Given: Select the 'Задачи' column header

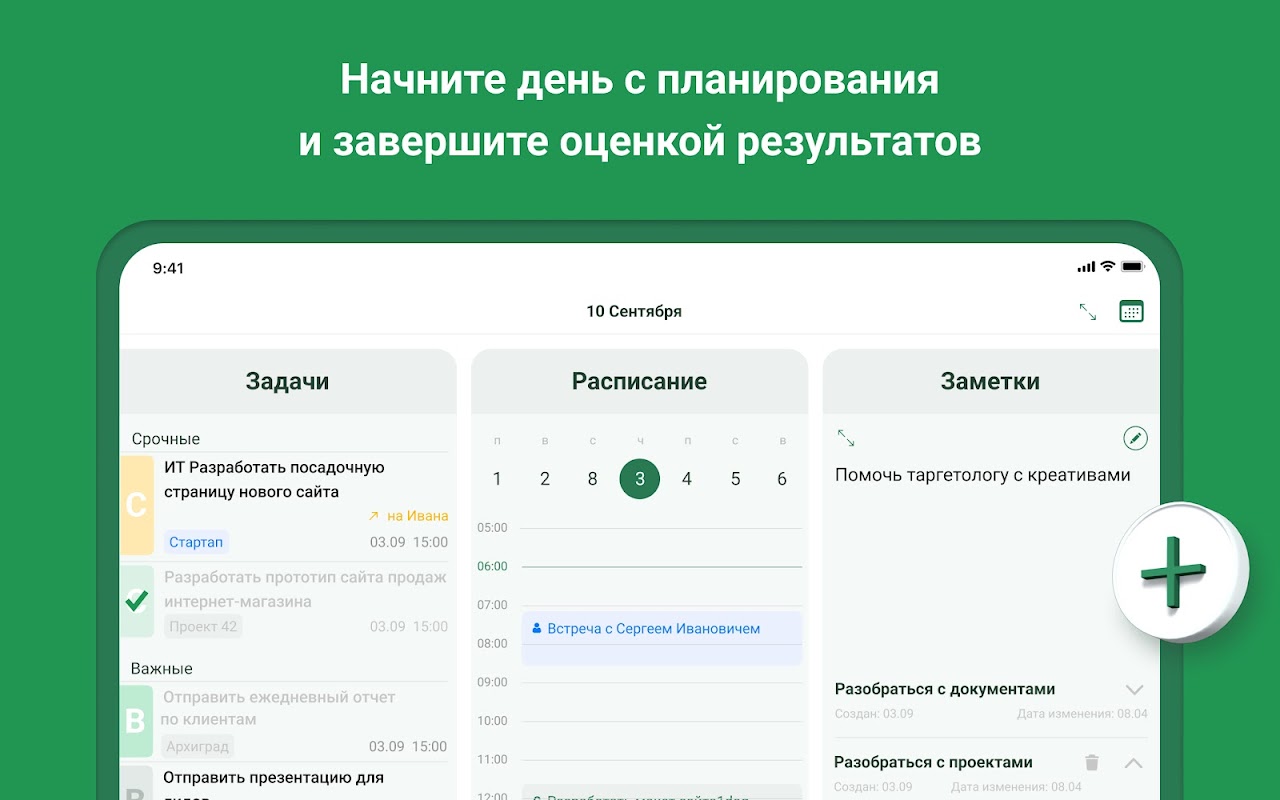Looking at the screenshot, I should click(288, 381).
